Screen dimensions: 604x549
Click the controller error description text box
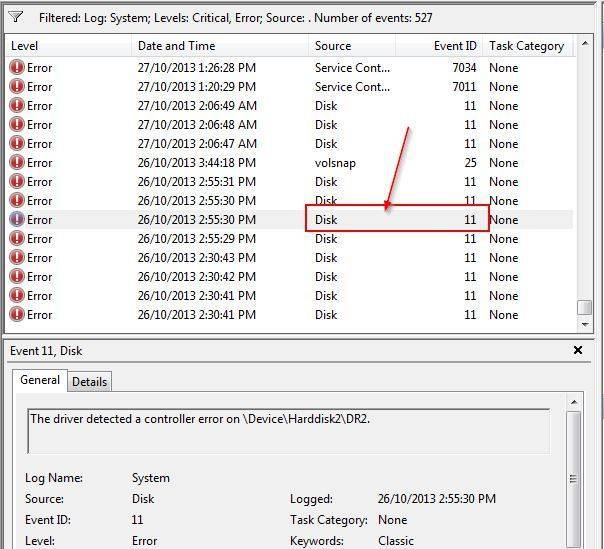[x=289, y=431]
